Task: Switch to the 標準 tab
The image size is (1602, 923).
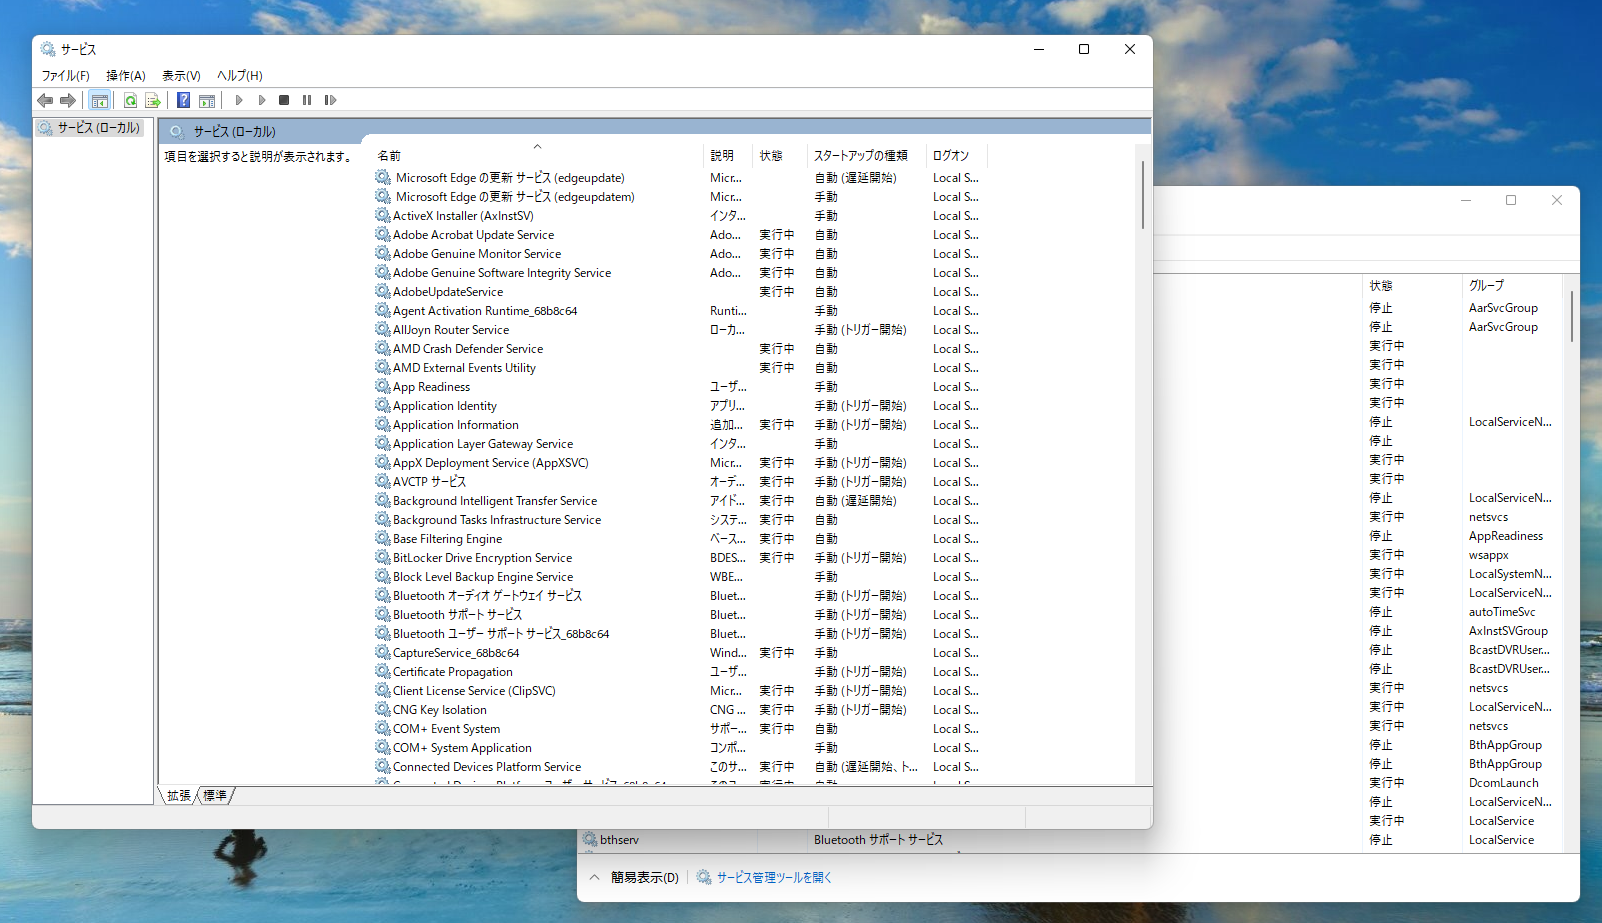Action: [215, 796]
